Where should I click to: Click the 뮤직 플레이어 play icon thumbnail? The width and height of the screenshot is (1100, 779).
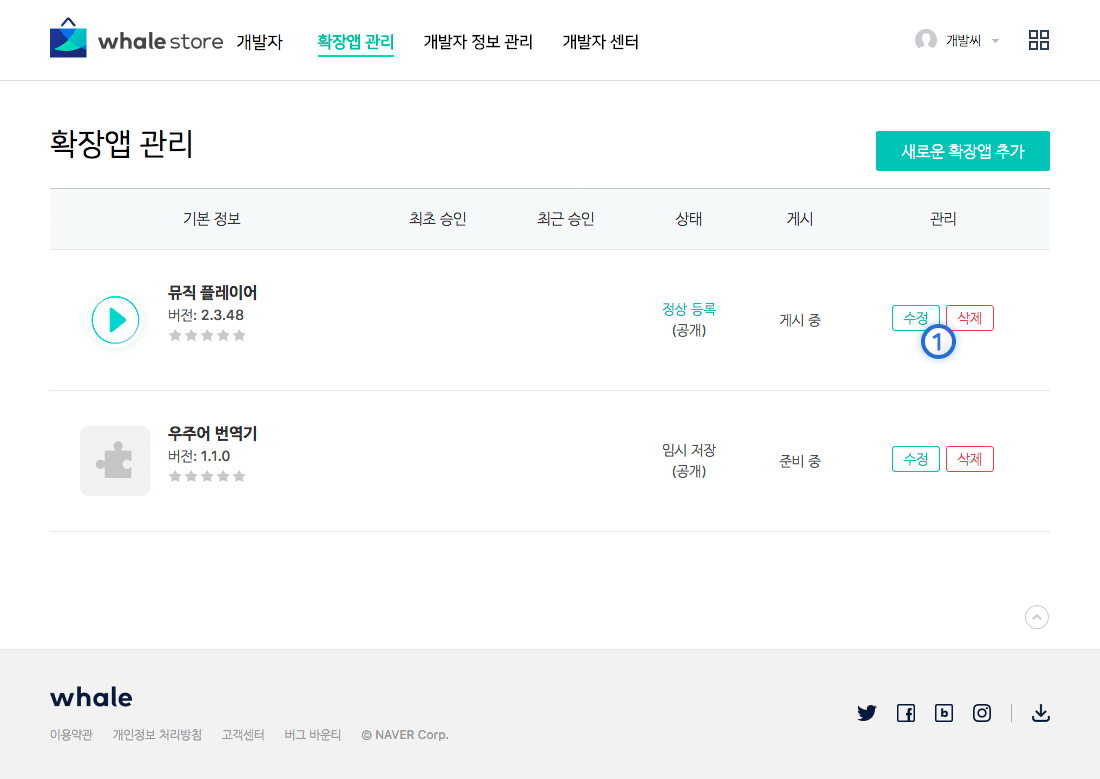pyautogui.click(x=116, y=320)
